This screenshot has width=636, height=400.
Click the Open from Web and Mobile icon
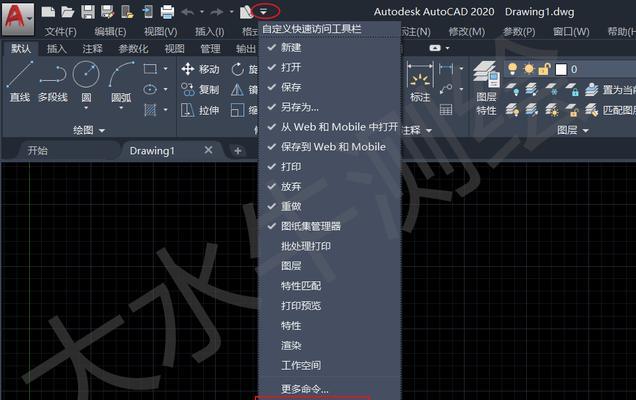(127, 12)
